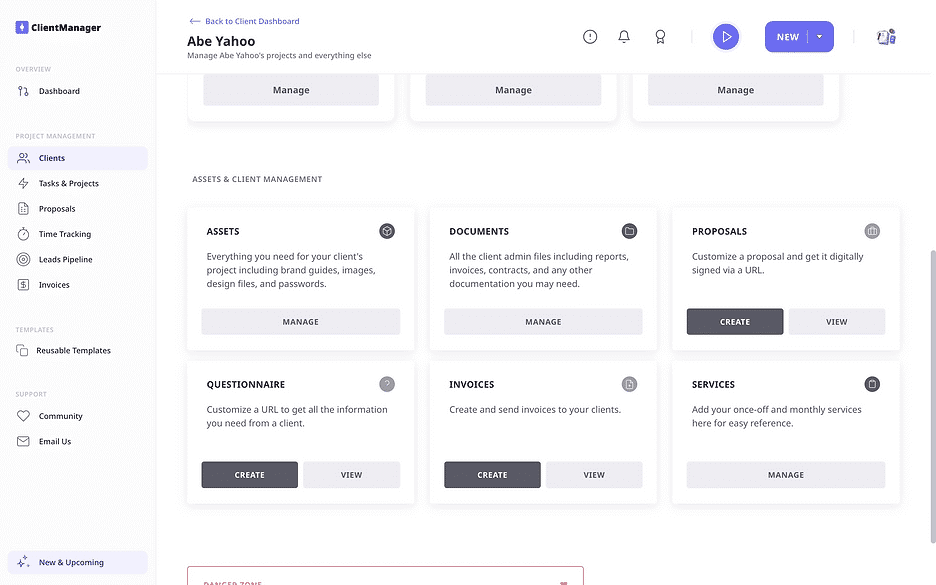
Task: Open the Time Tracking stopwatch icon
Action: pyautogui.click(x=21, y=233)
